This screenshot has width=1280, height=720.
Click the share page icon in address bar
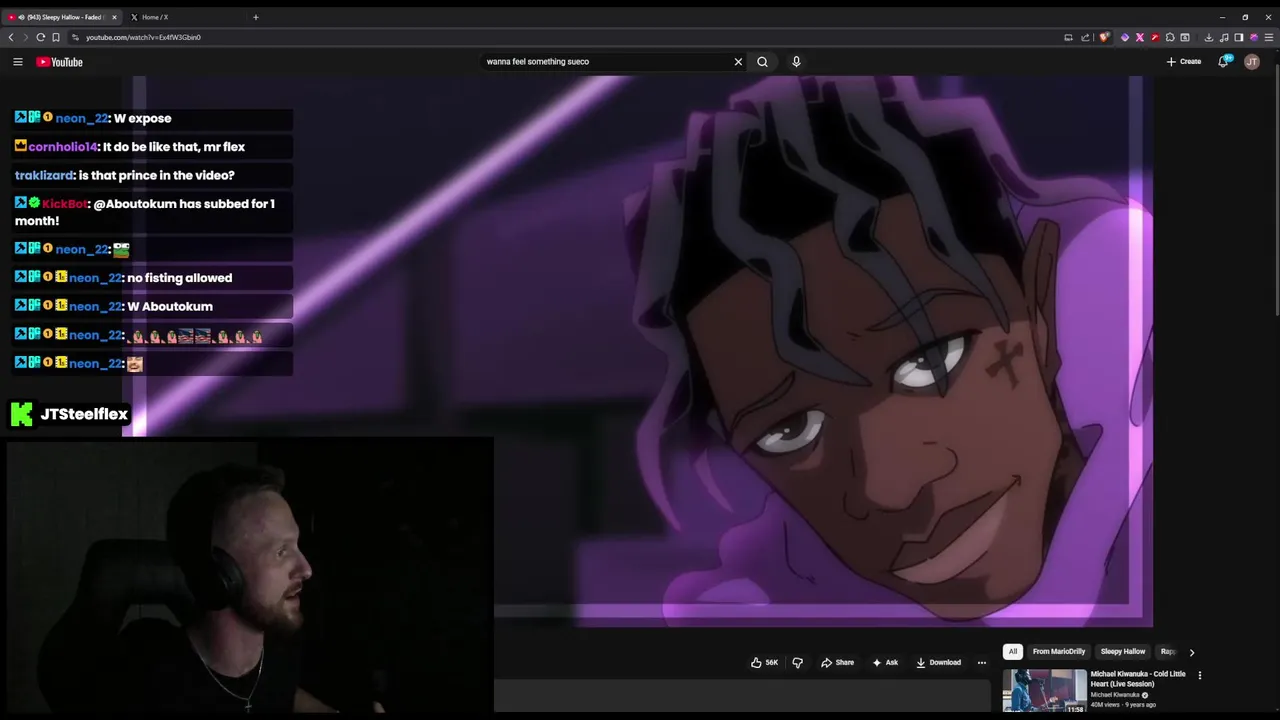point(1085,37)
